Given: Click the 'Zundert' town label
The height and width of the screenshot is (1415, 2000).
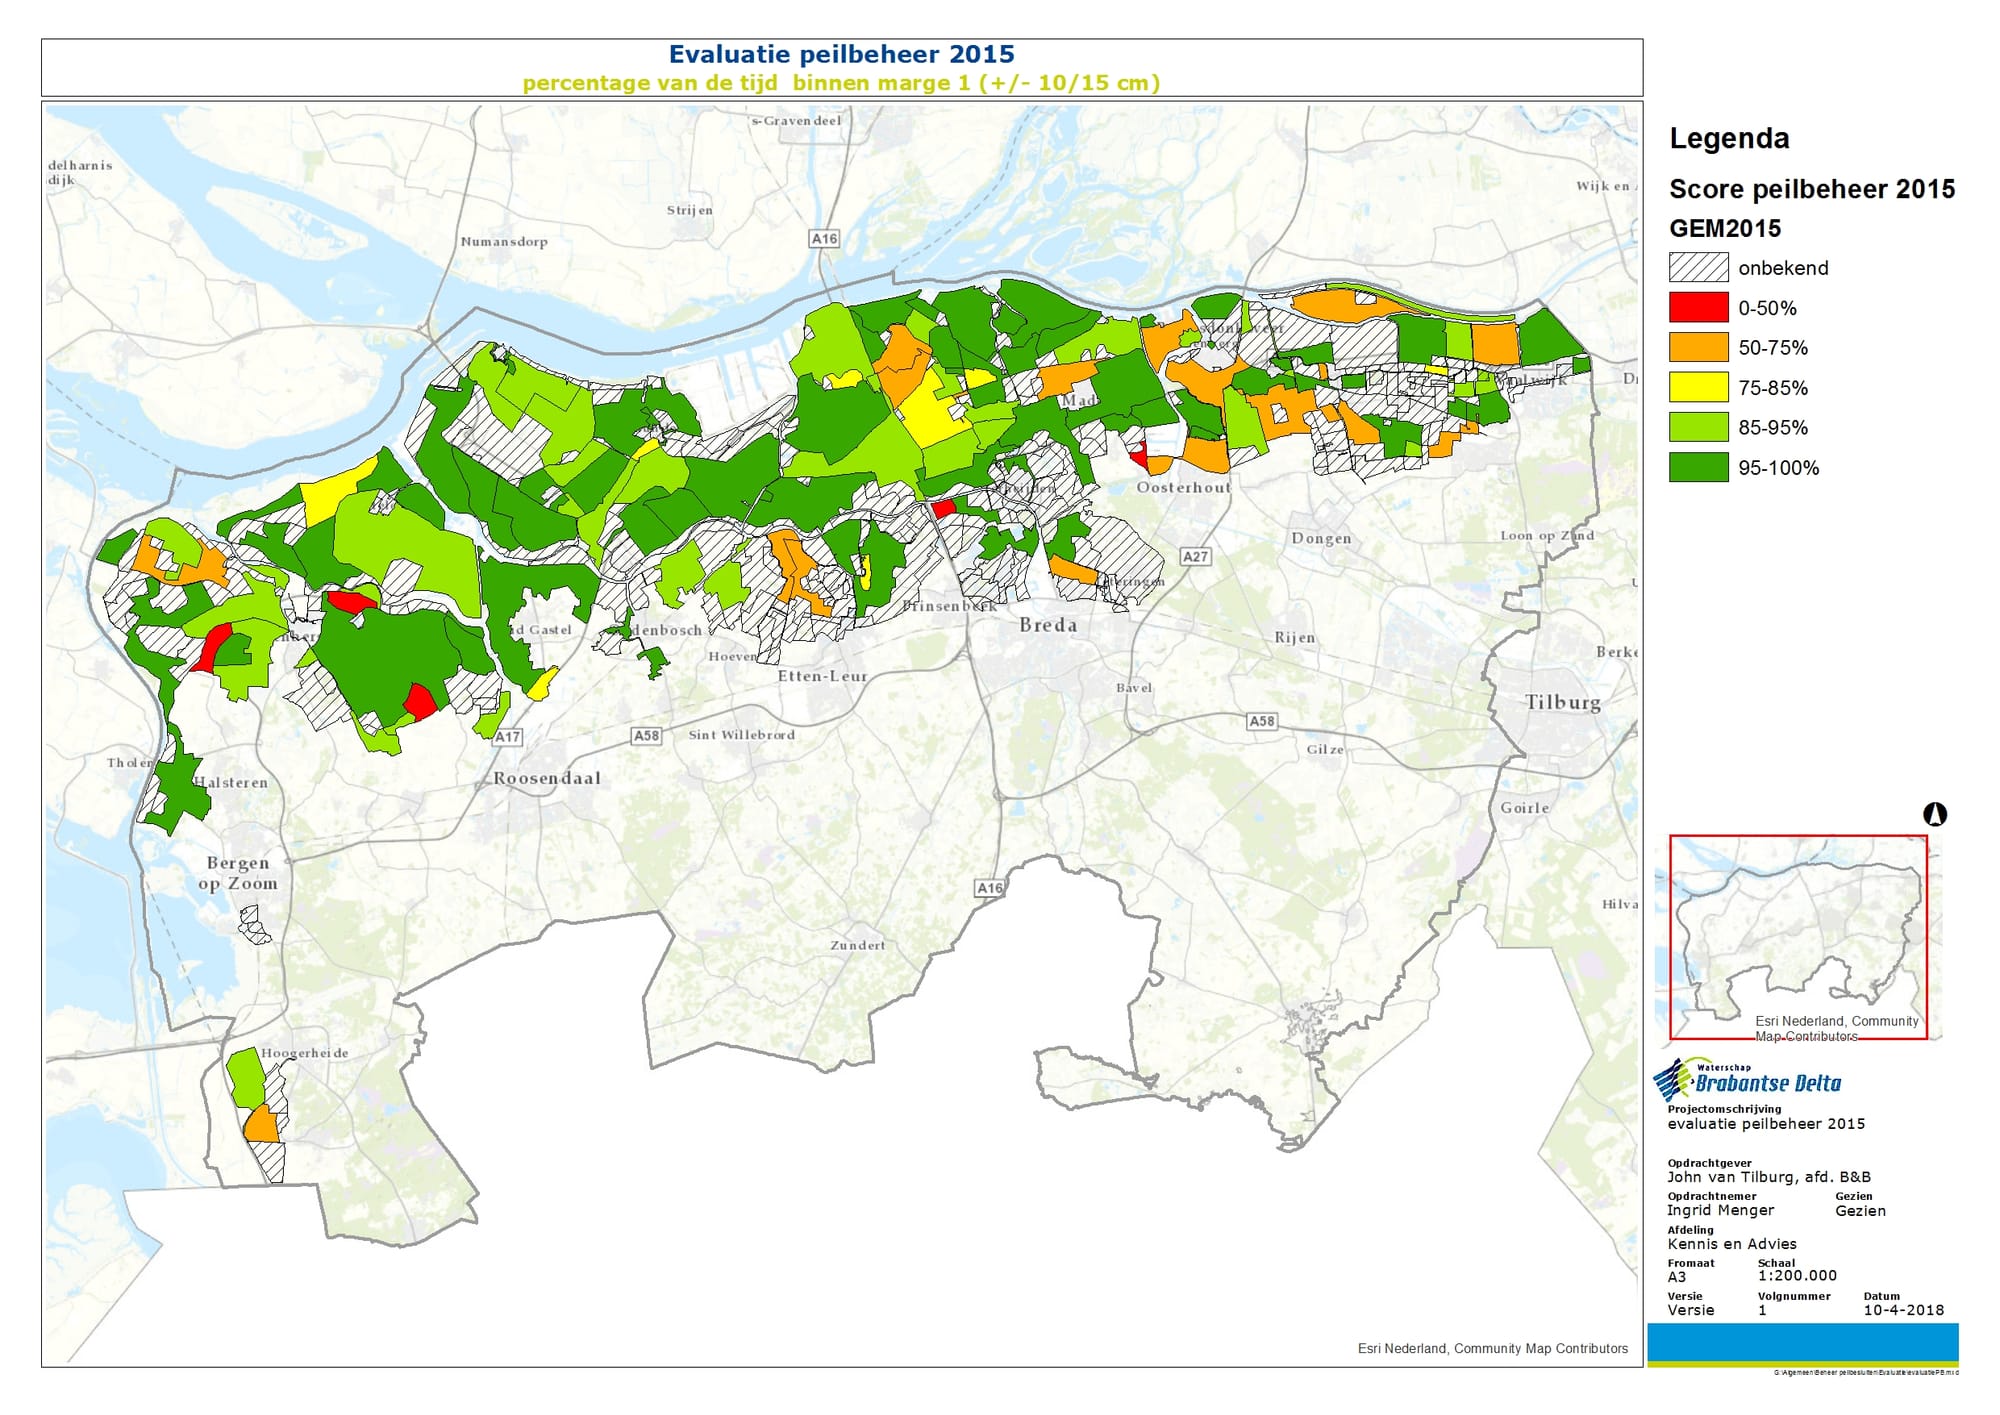Looking at the screenshot, I should tap(857, 945).
